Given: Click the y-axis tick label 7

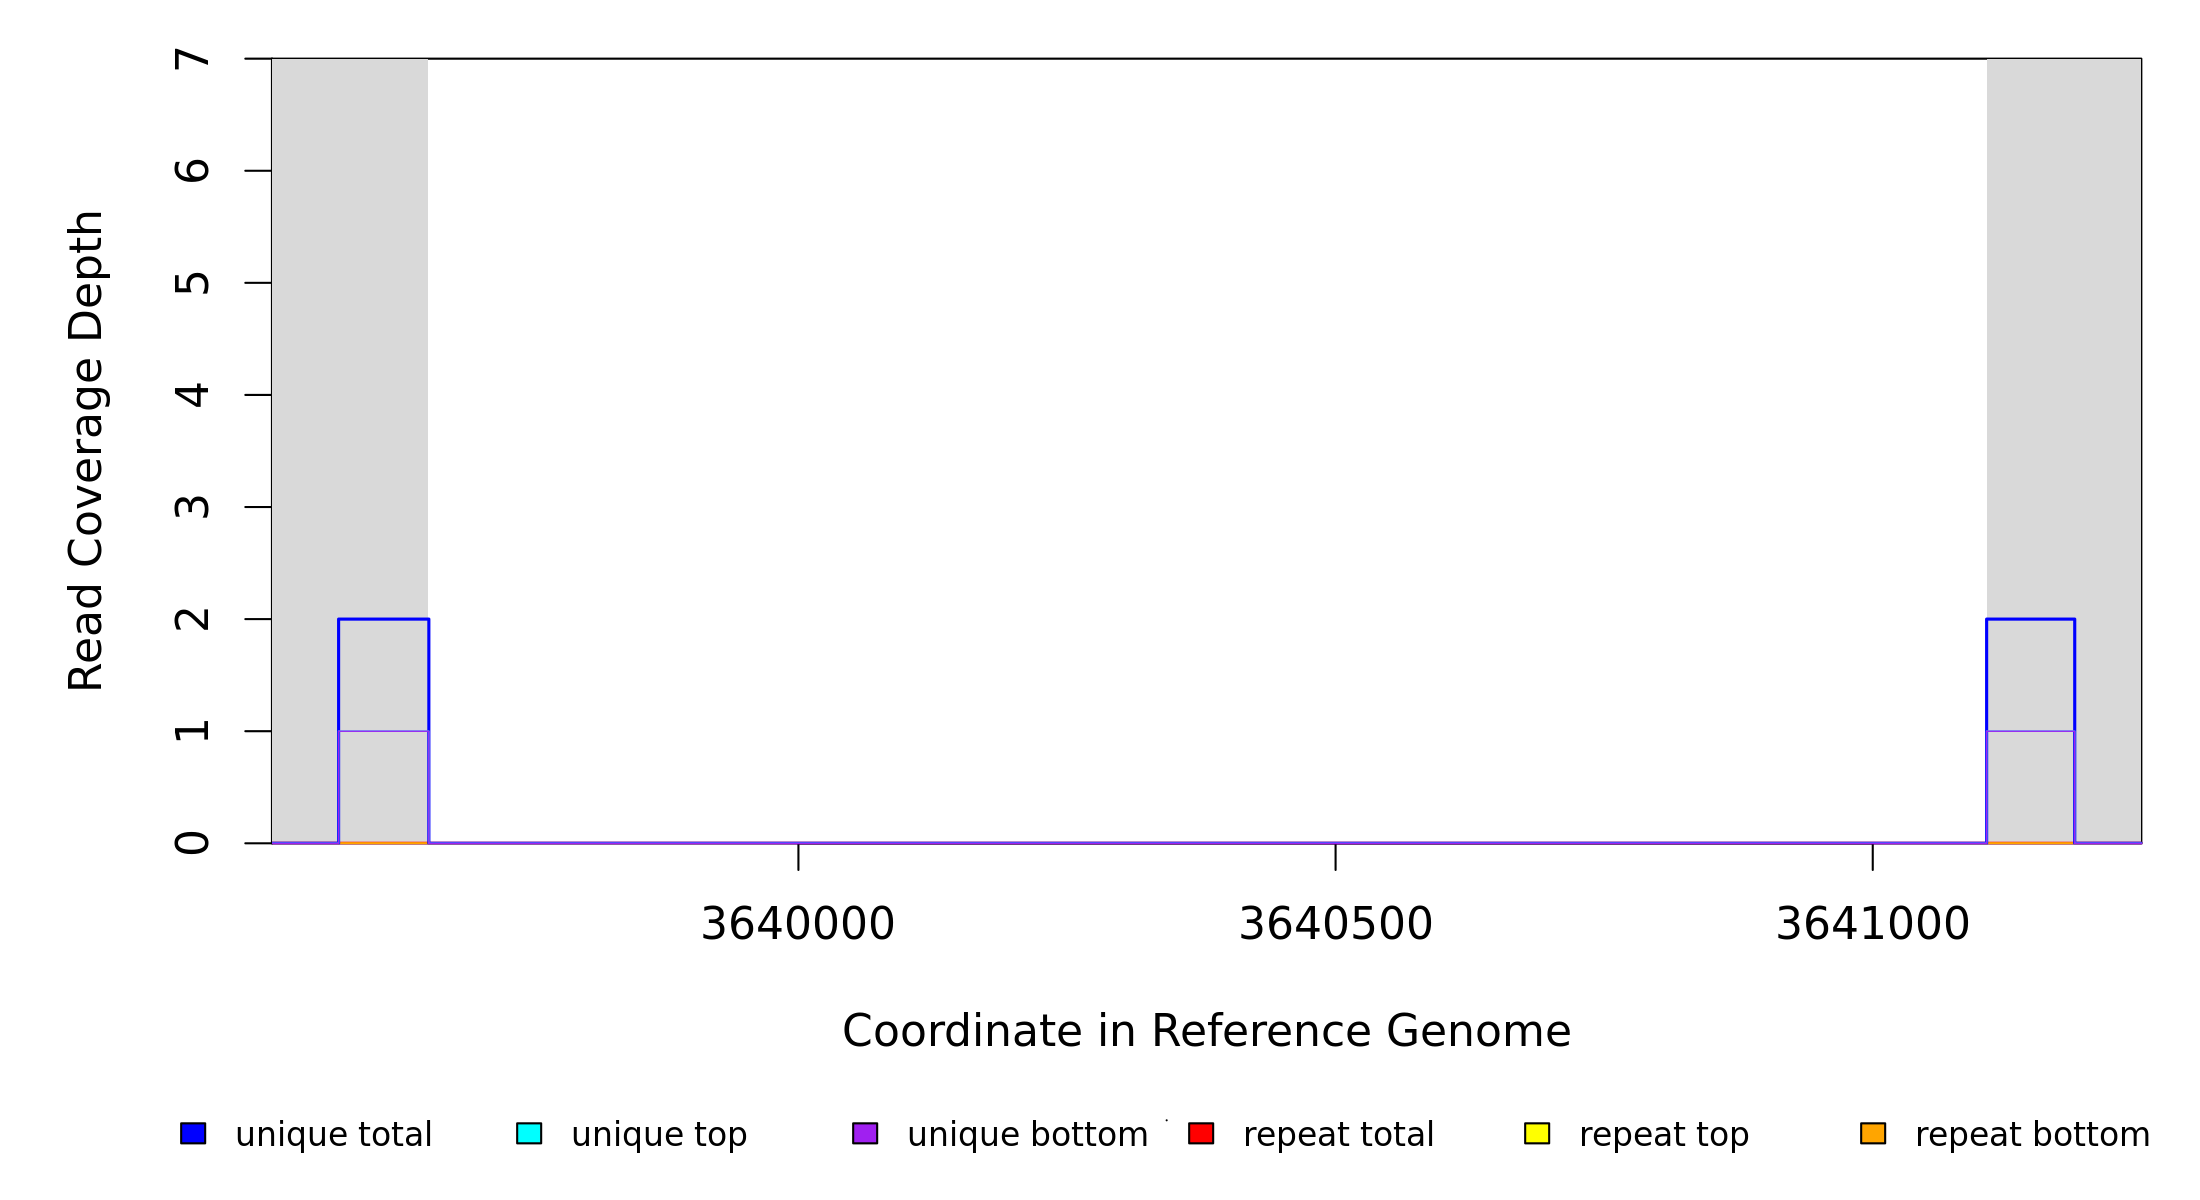Looking at the screenshot, I should pos(192,59).
